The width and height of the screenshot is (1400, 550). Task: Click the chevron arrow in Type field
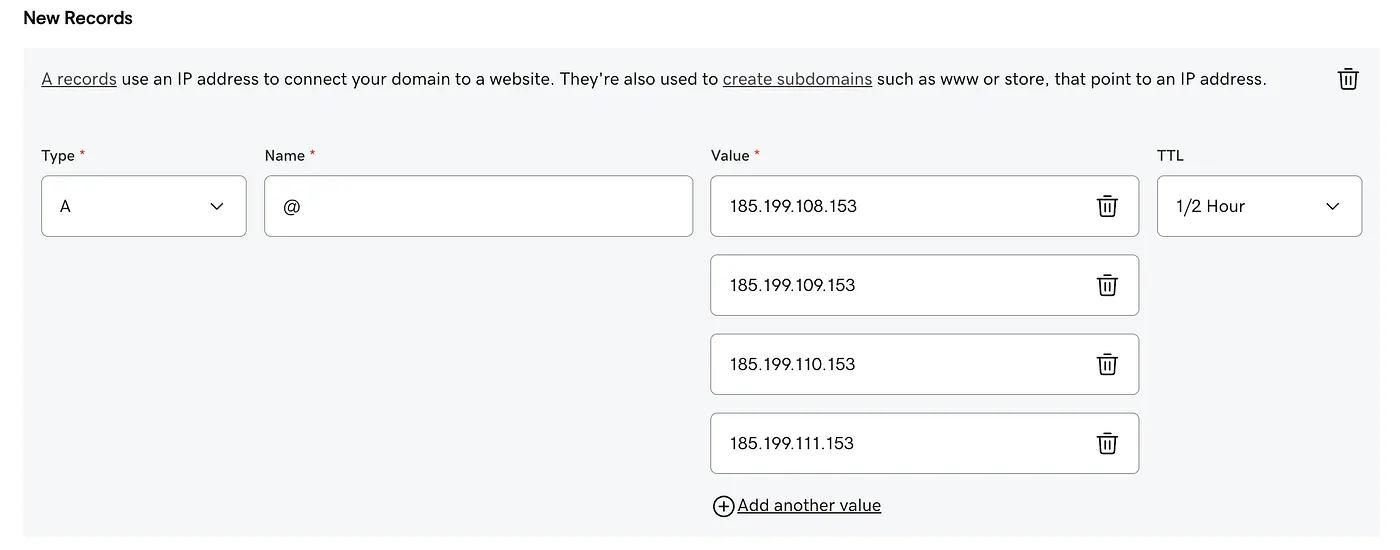pyautogui.click(x=217, y=206)
